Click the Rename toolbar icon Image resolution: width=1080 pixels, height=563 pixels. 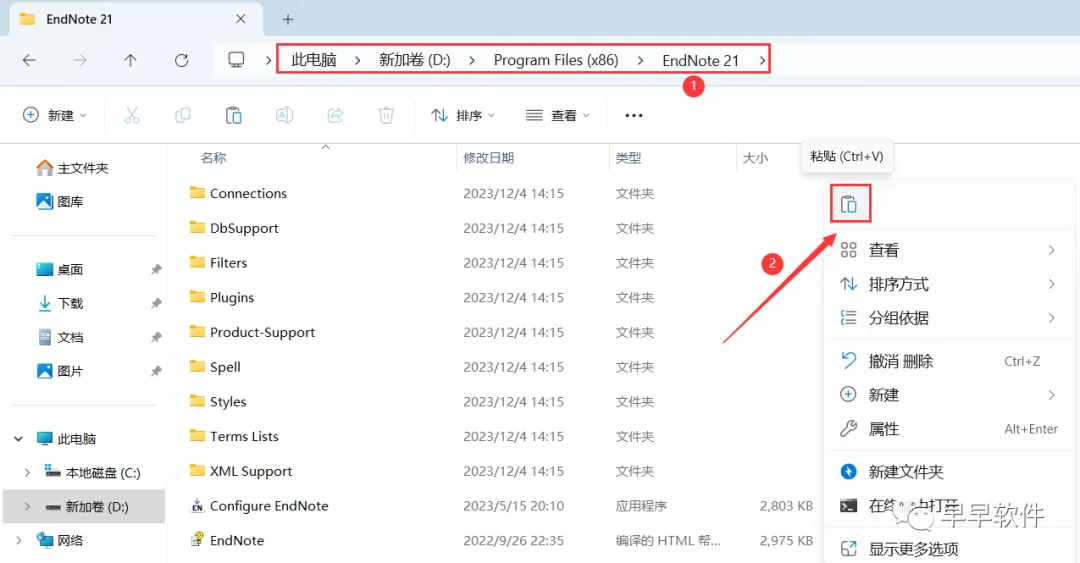tap(284, 115)
